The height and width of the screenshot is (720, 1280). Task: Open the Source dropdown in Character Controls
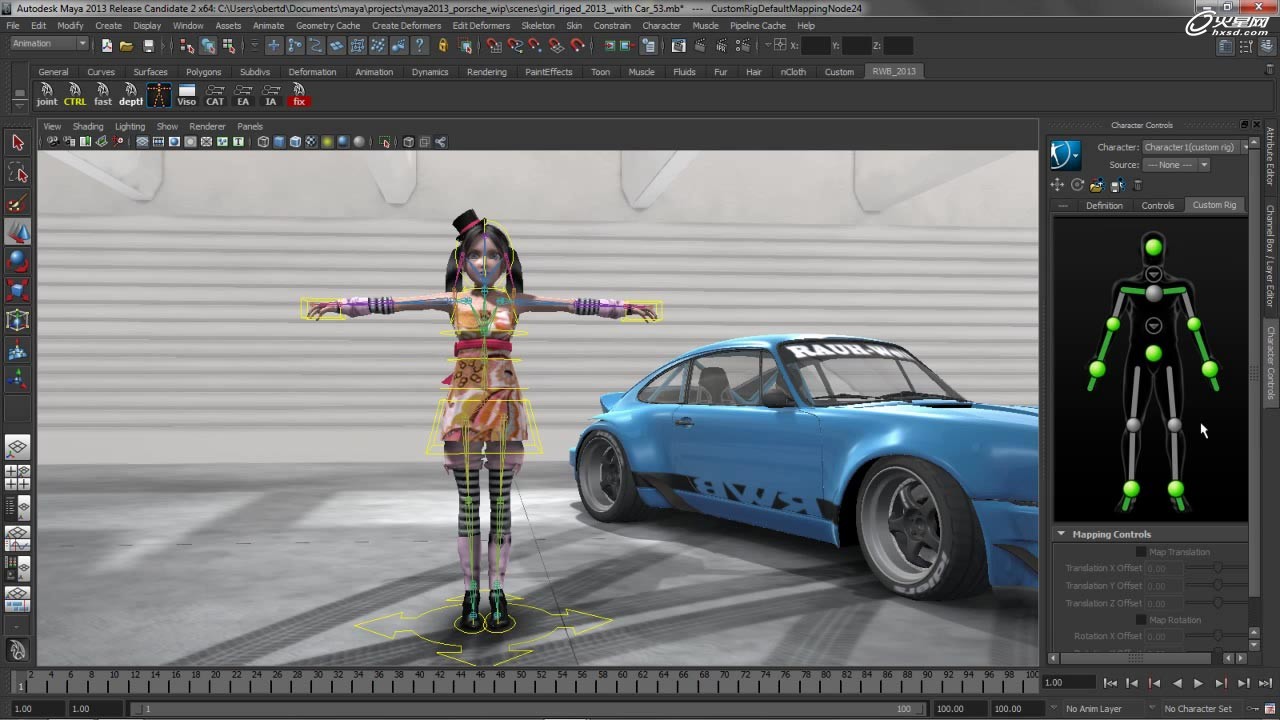(1176, 165)
